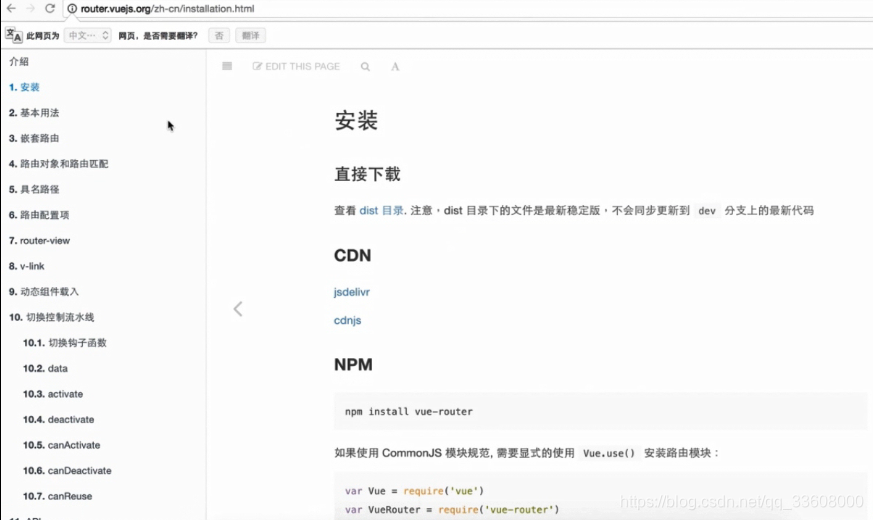
Task: Click the 否 button in the translate bar
Action: [219, 36]
